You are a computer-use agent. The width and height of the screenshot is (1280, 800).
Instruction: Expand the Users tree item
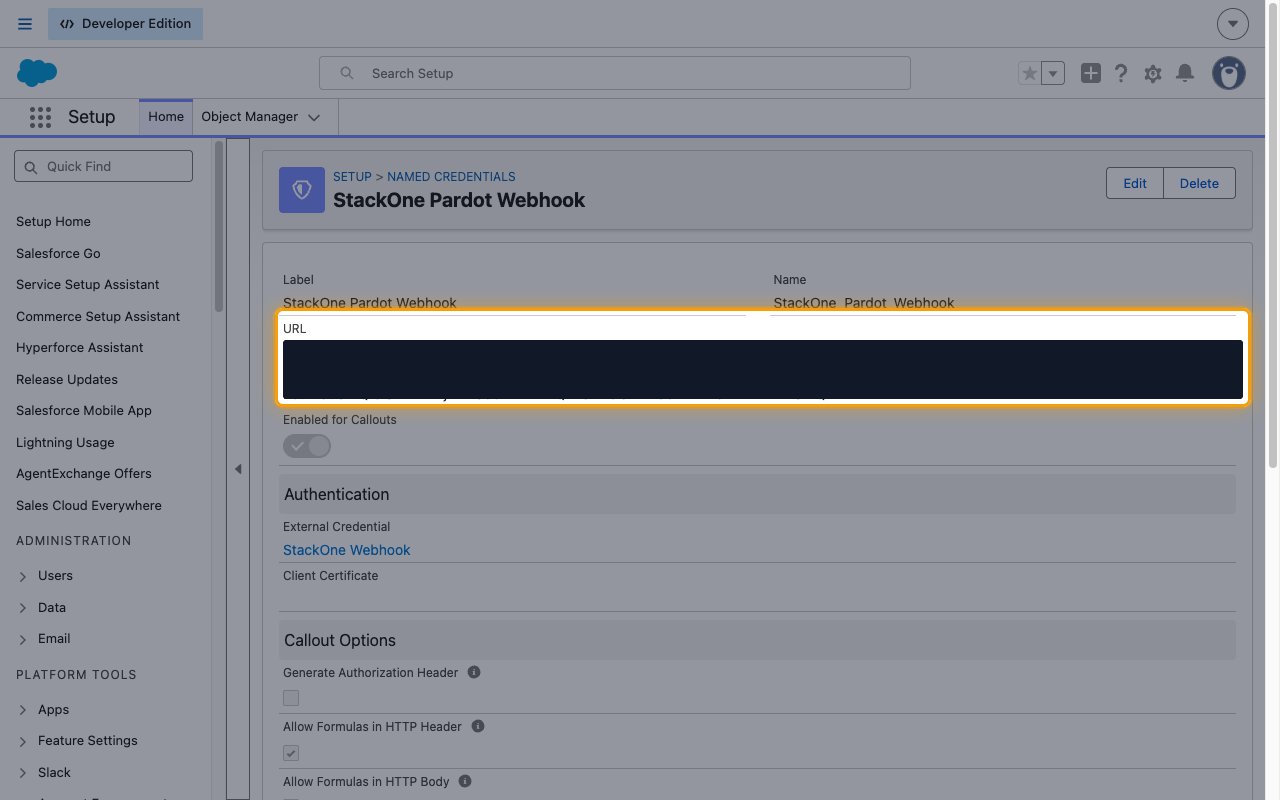point(23,577)
